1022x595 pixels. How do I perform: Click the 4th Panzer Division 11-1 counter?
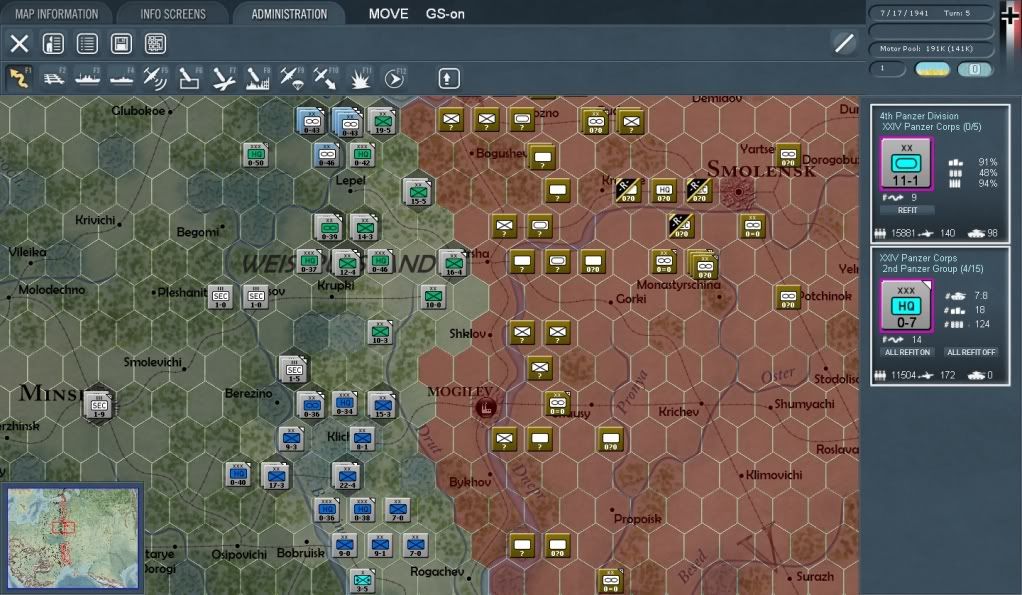[906, 164]
